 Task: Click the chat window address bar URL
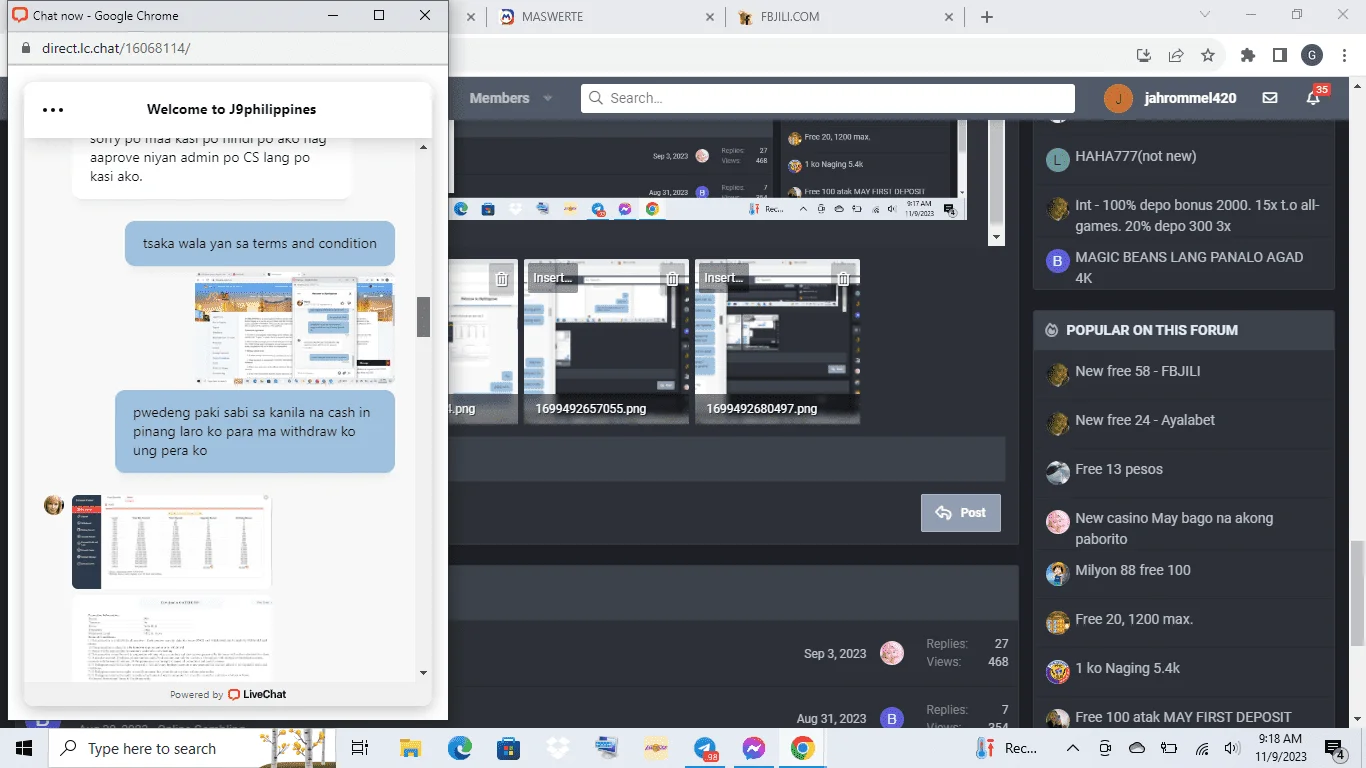click(x=116, y=48)
